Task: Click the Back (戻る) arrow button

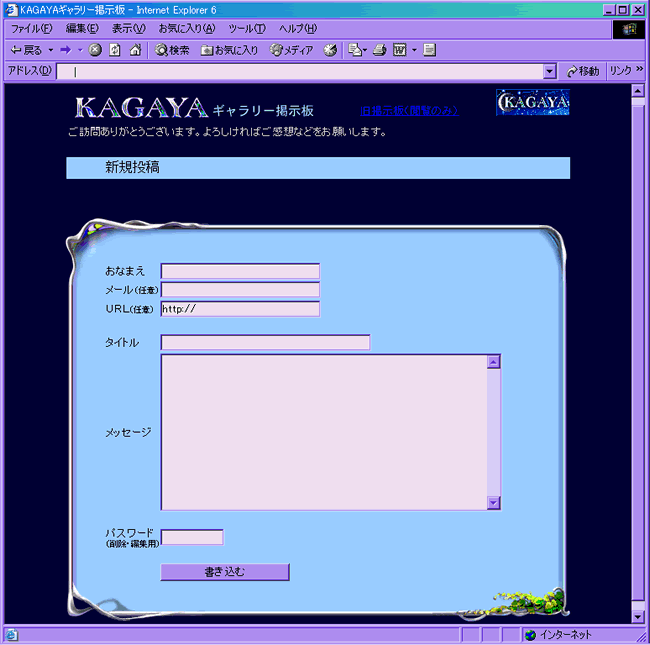Action: 26,50
